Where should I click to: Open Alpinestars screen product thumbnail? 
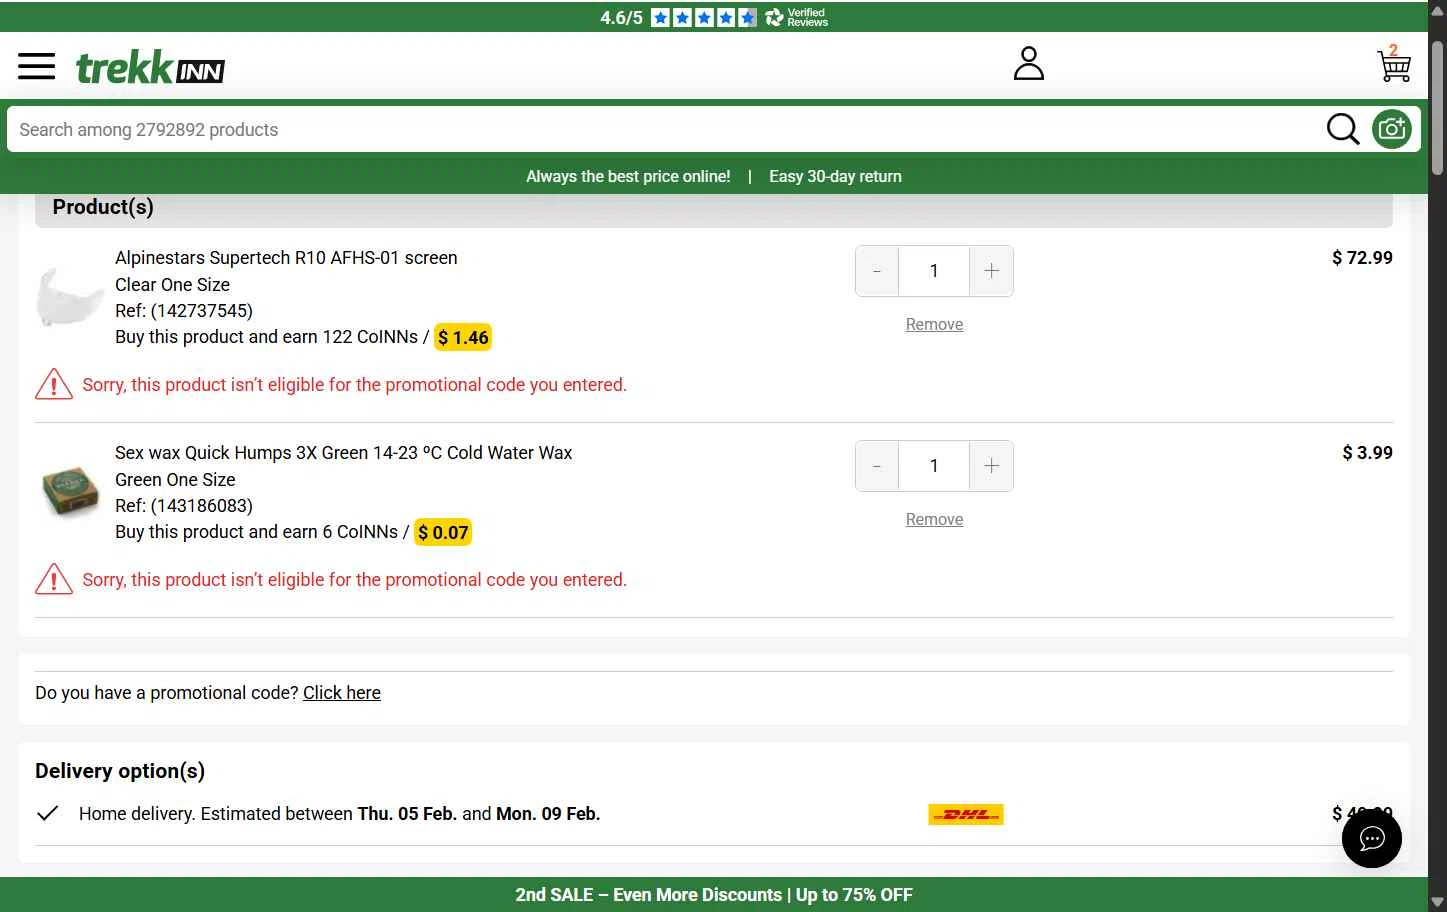coord(70,297)
